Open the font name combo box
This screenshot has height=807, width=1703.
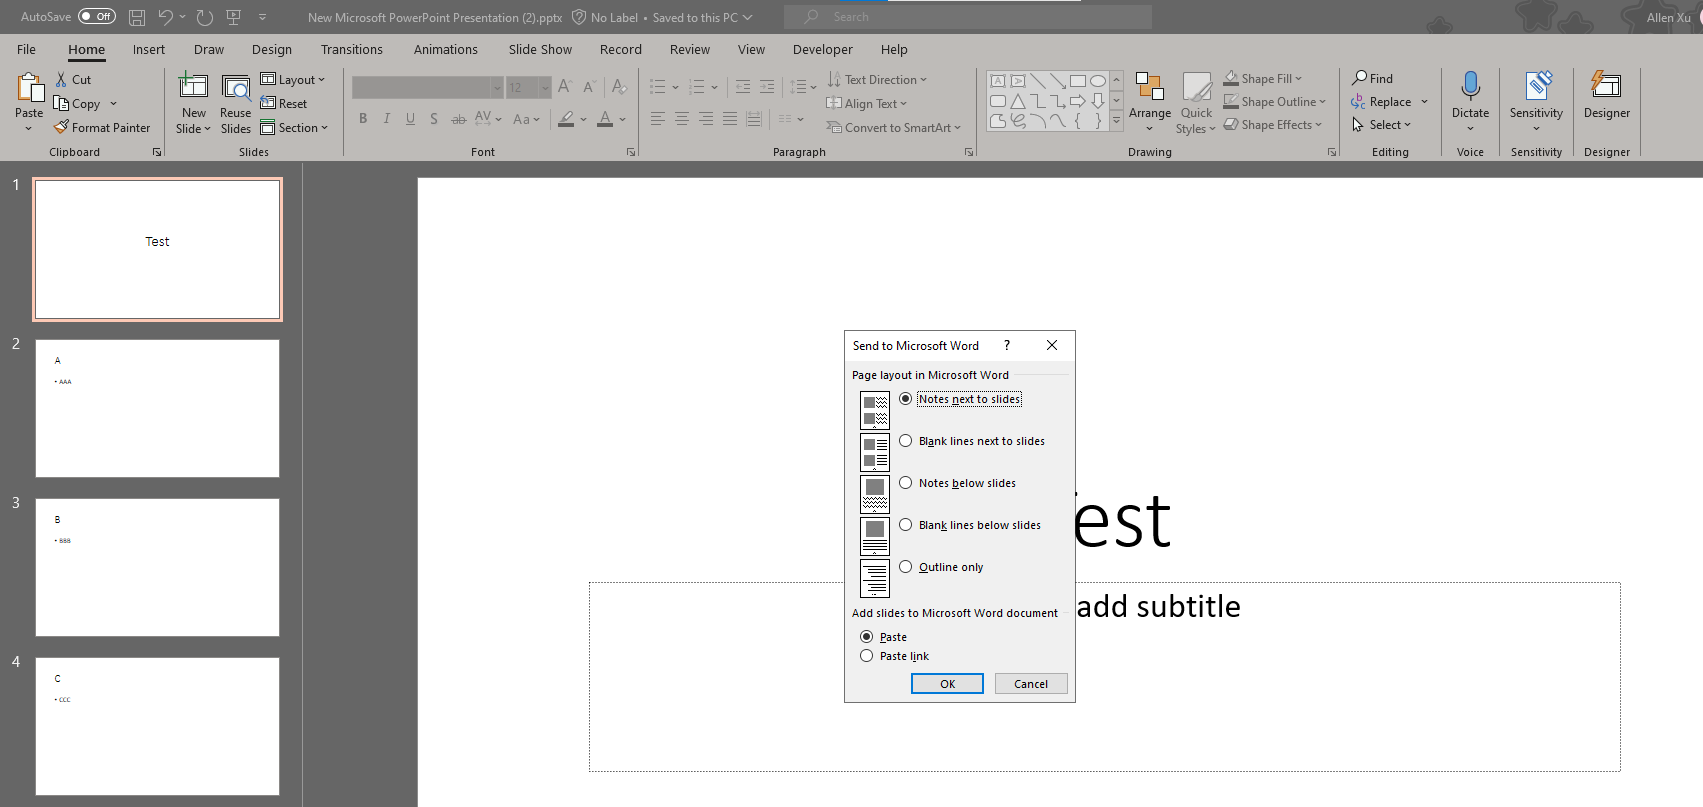[427, 87]
